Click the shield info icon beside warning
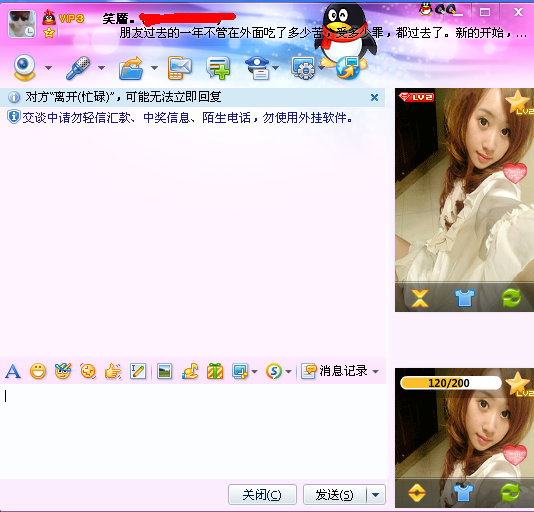Viewport: 534px width, 512px height. tap(14, 117)
